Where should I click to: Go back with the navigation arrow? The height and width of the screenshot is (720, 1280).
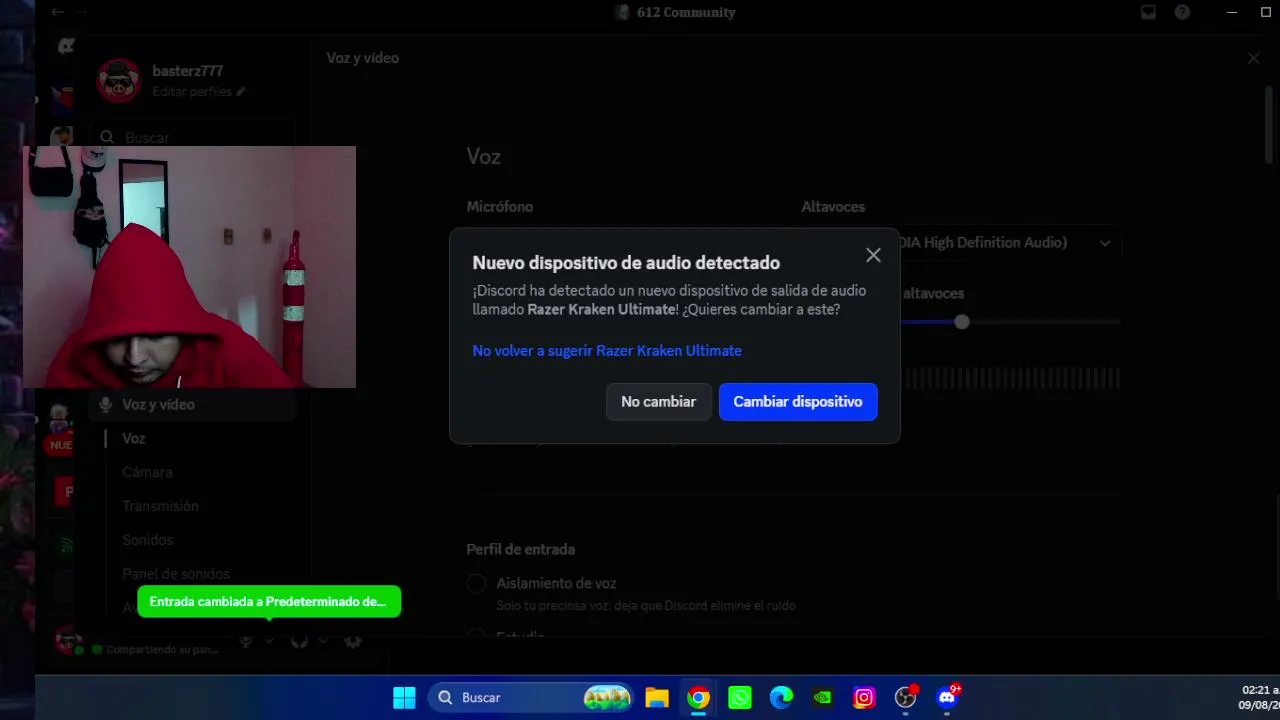[57, 13]
